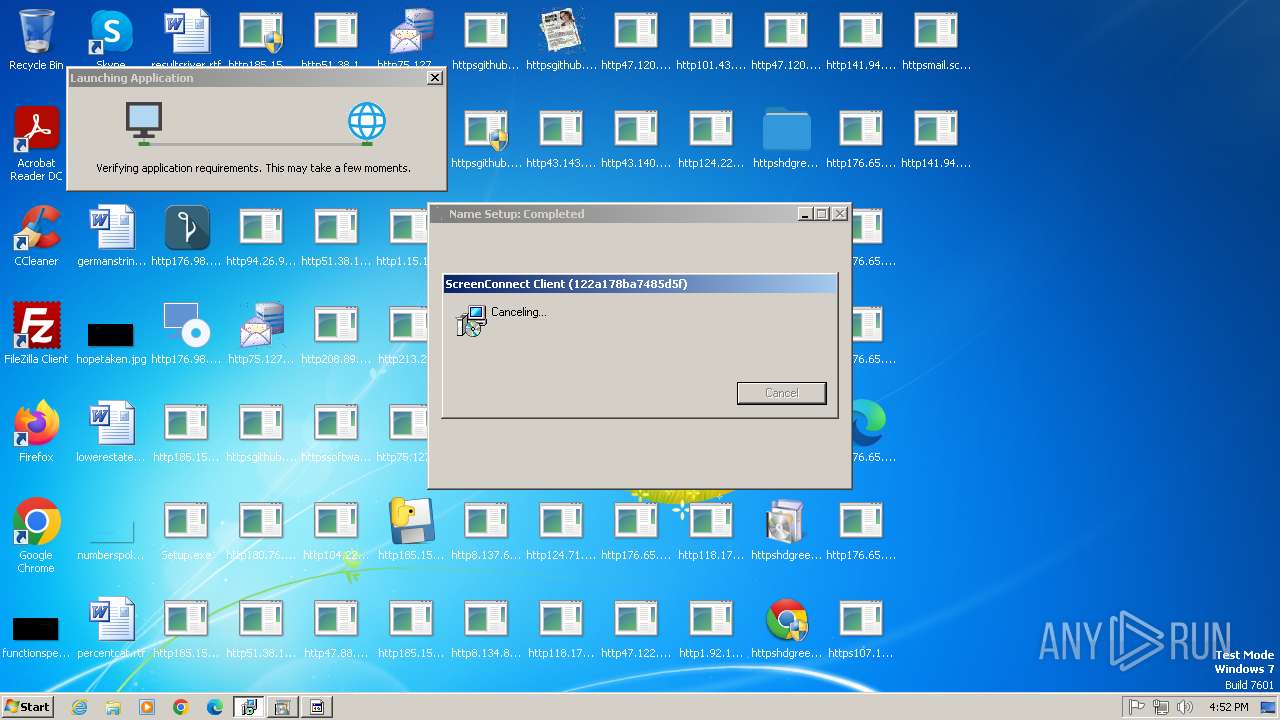Switch to the installer task on the taskbar
This screenshot has width=1280, height=720.
[249, 707]
